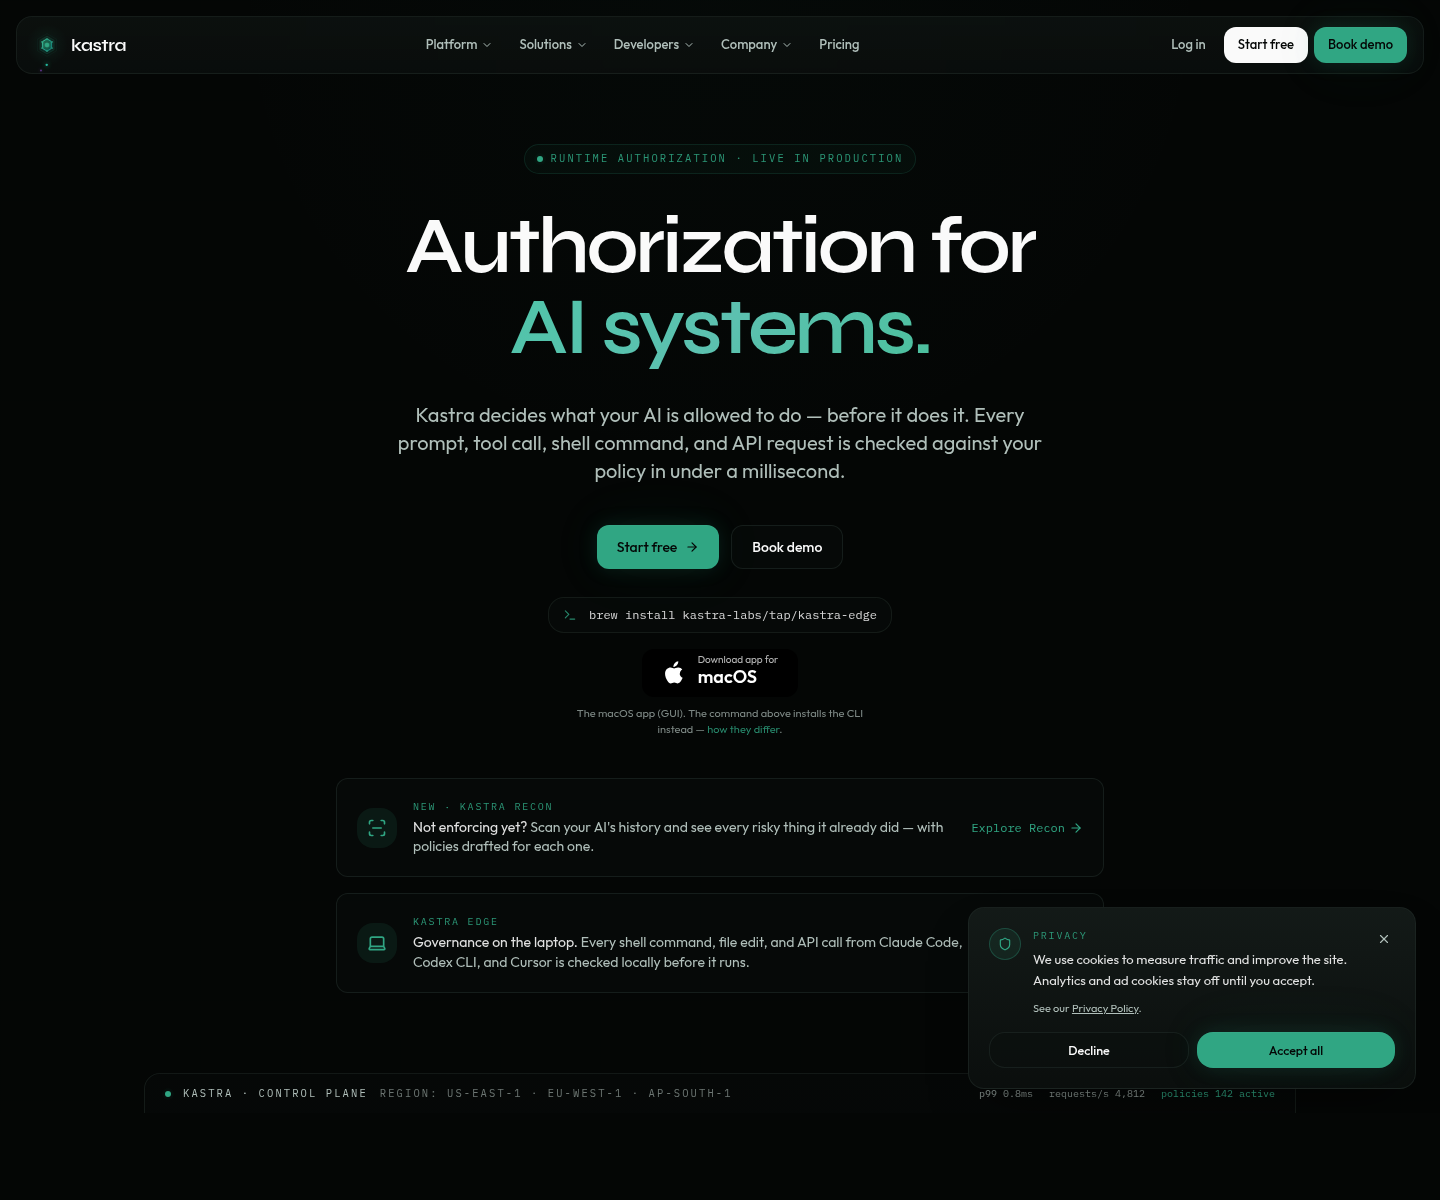Click the requests/s 4,812 metric
Image resolution: width=1440 pixels, height=1200 pixels.
(1097, 1094)
